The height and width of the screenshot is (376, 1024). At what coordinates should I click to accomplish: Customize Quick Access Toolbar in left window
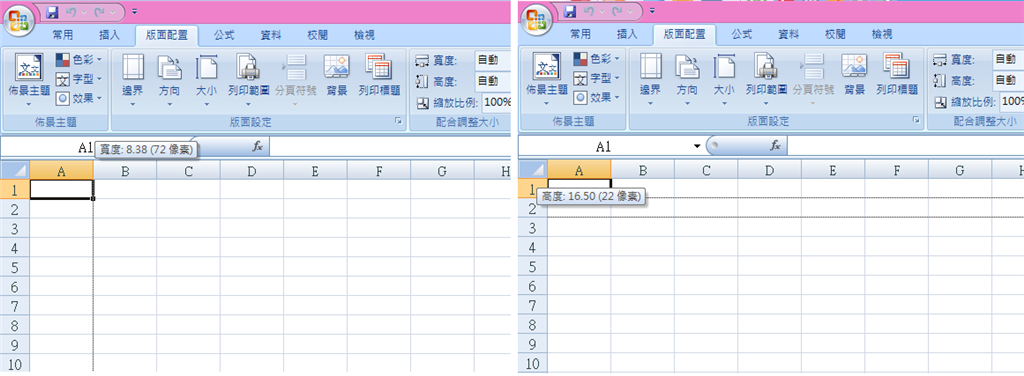point(134,11)
